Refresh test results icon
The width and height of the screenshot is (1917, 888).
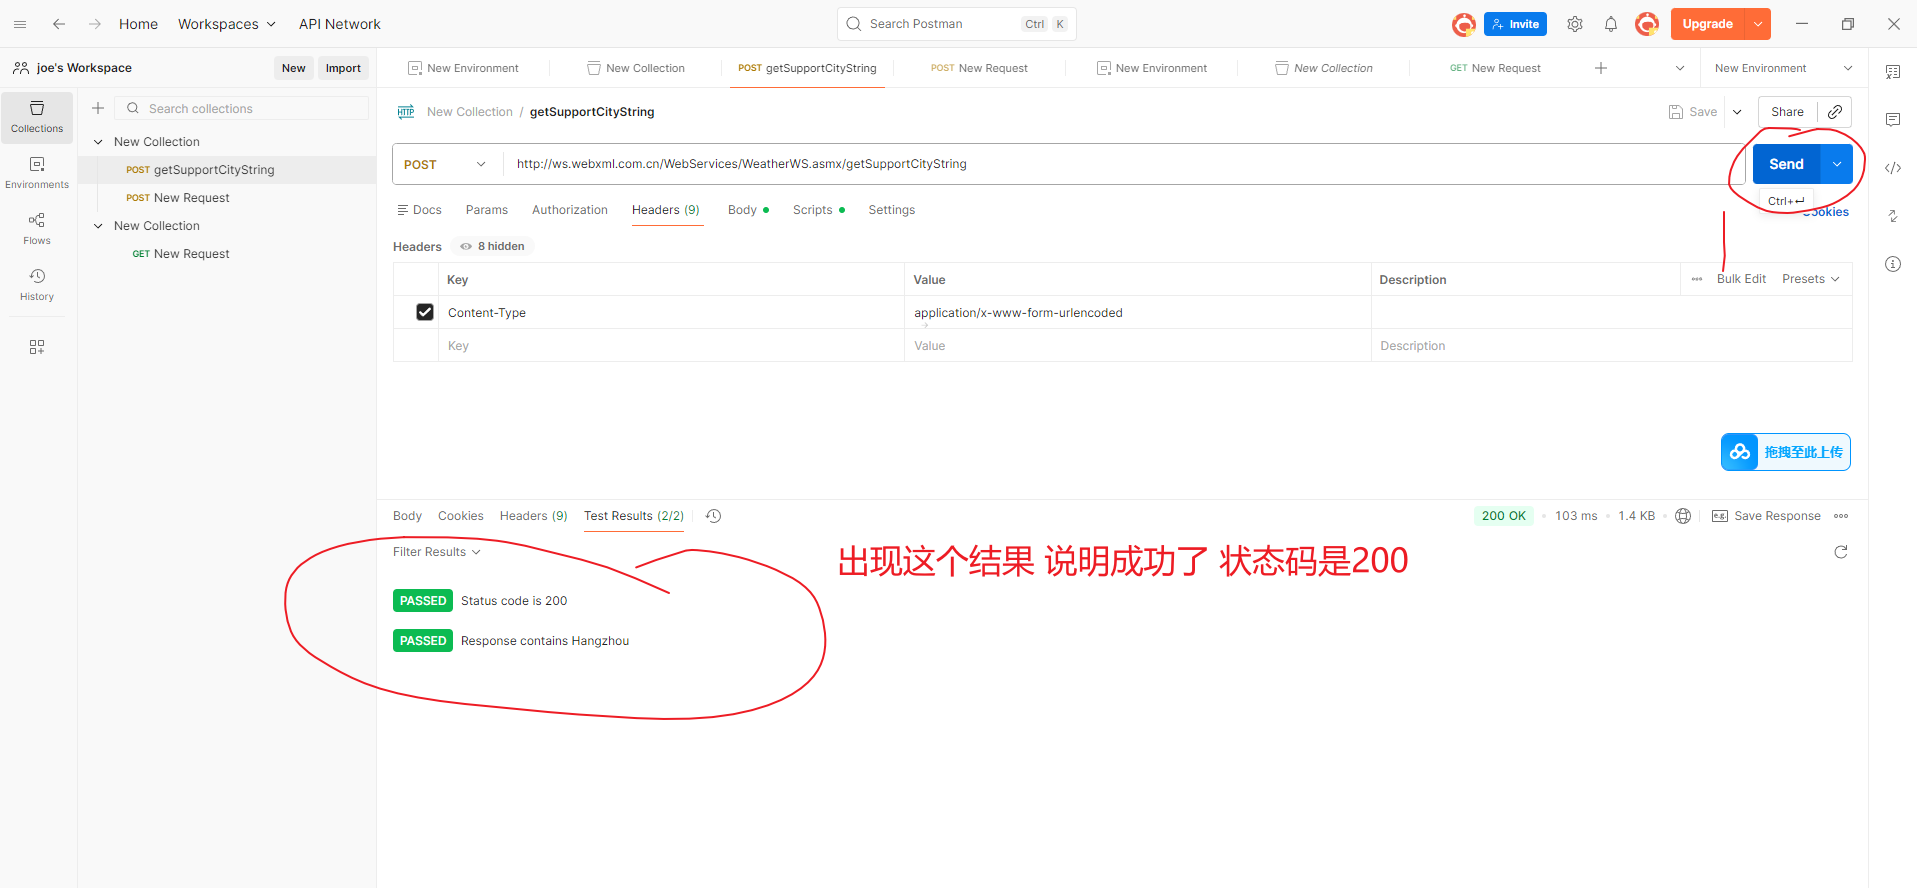click(1841, 552)
